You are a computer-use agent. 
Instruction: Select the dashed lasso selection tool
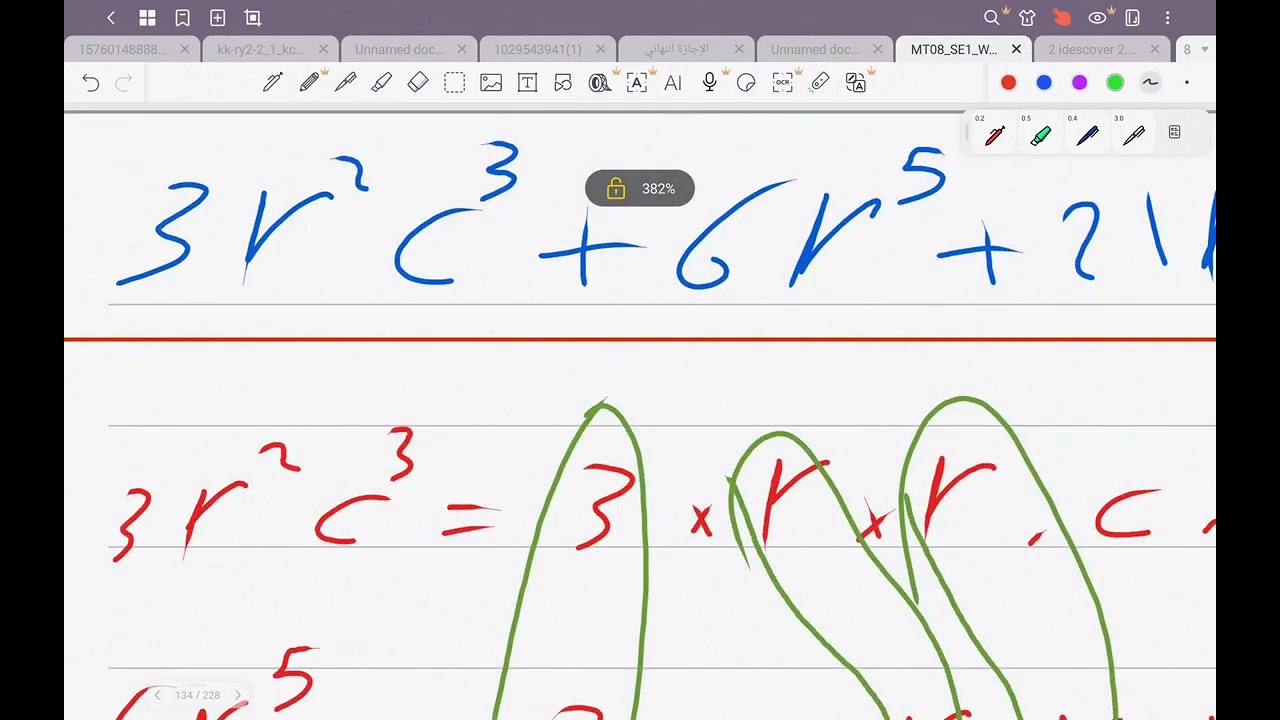(x=454, y=83)
